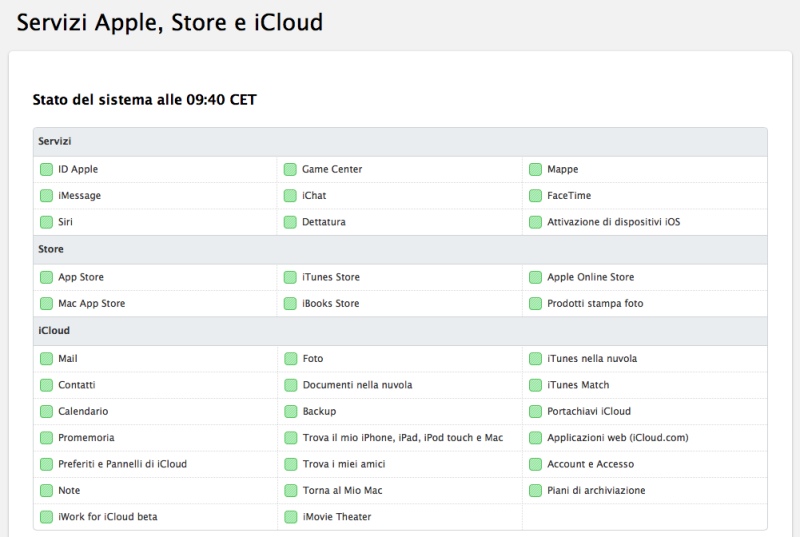Screen dimensions: 800x537
Task: Click the 'Dettatura' text label
Action: (x=324, y=222)
